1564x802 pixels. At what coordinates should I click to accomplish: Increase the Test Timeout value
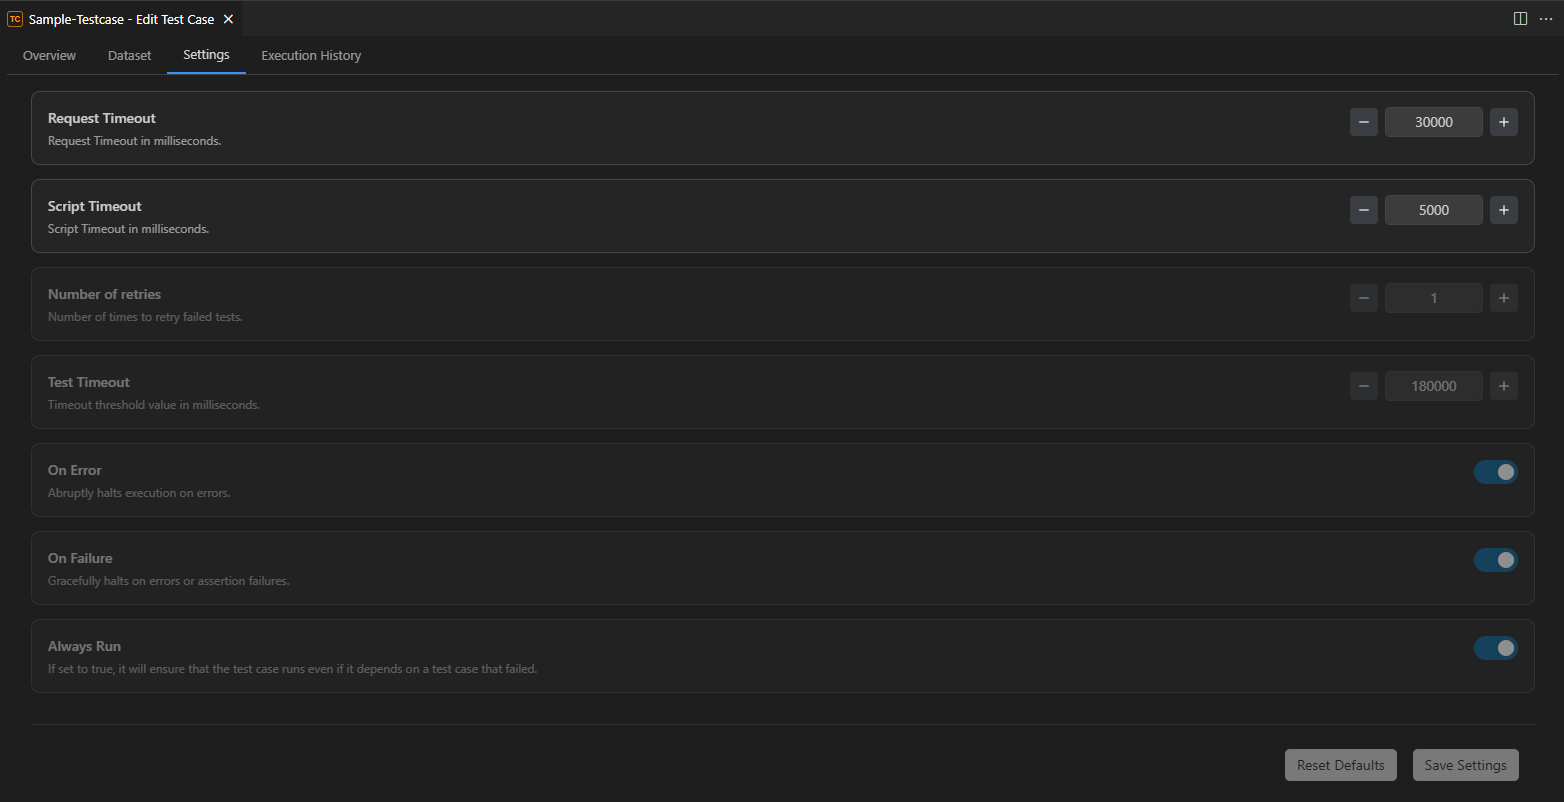[1503, 386]
